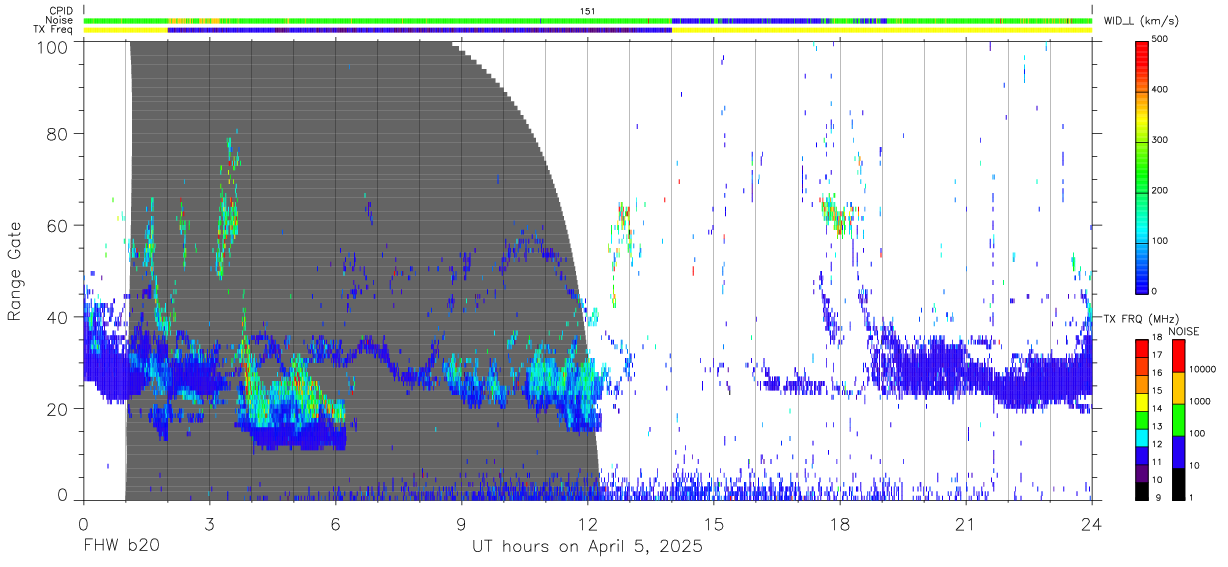Click the 3 UT hour tick
This screenshot has height=567, width=1228.
pos(209,523)
